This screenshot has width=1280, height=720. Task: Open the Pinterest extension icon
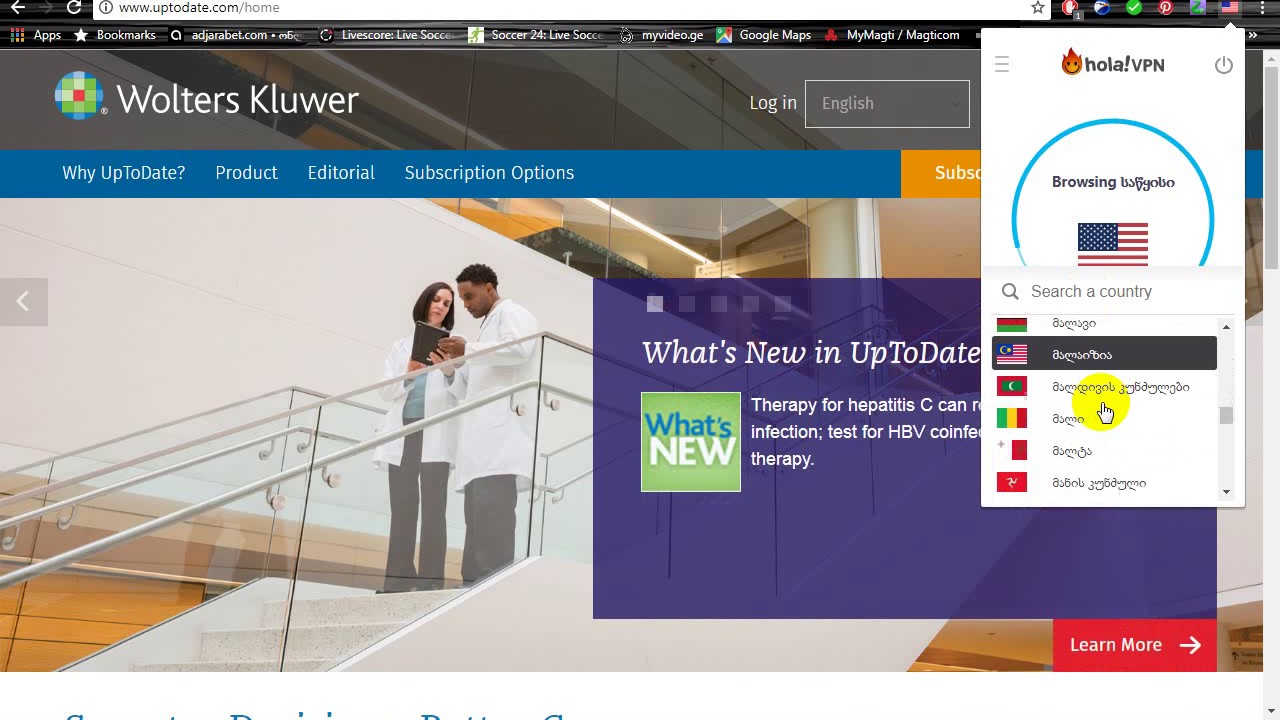[1166, 7]
